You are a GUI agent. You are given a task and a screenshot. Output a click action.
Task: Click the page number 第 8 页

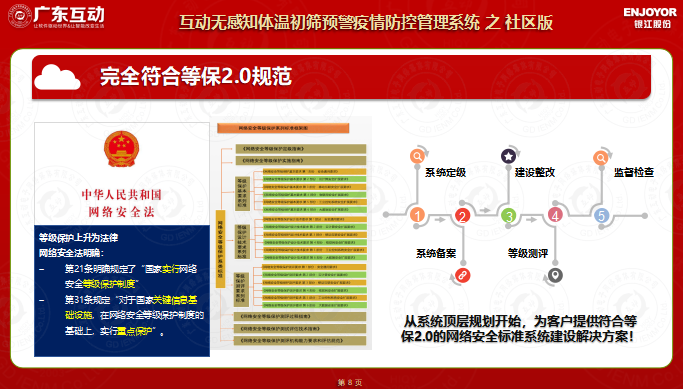pos(350,382)
